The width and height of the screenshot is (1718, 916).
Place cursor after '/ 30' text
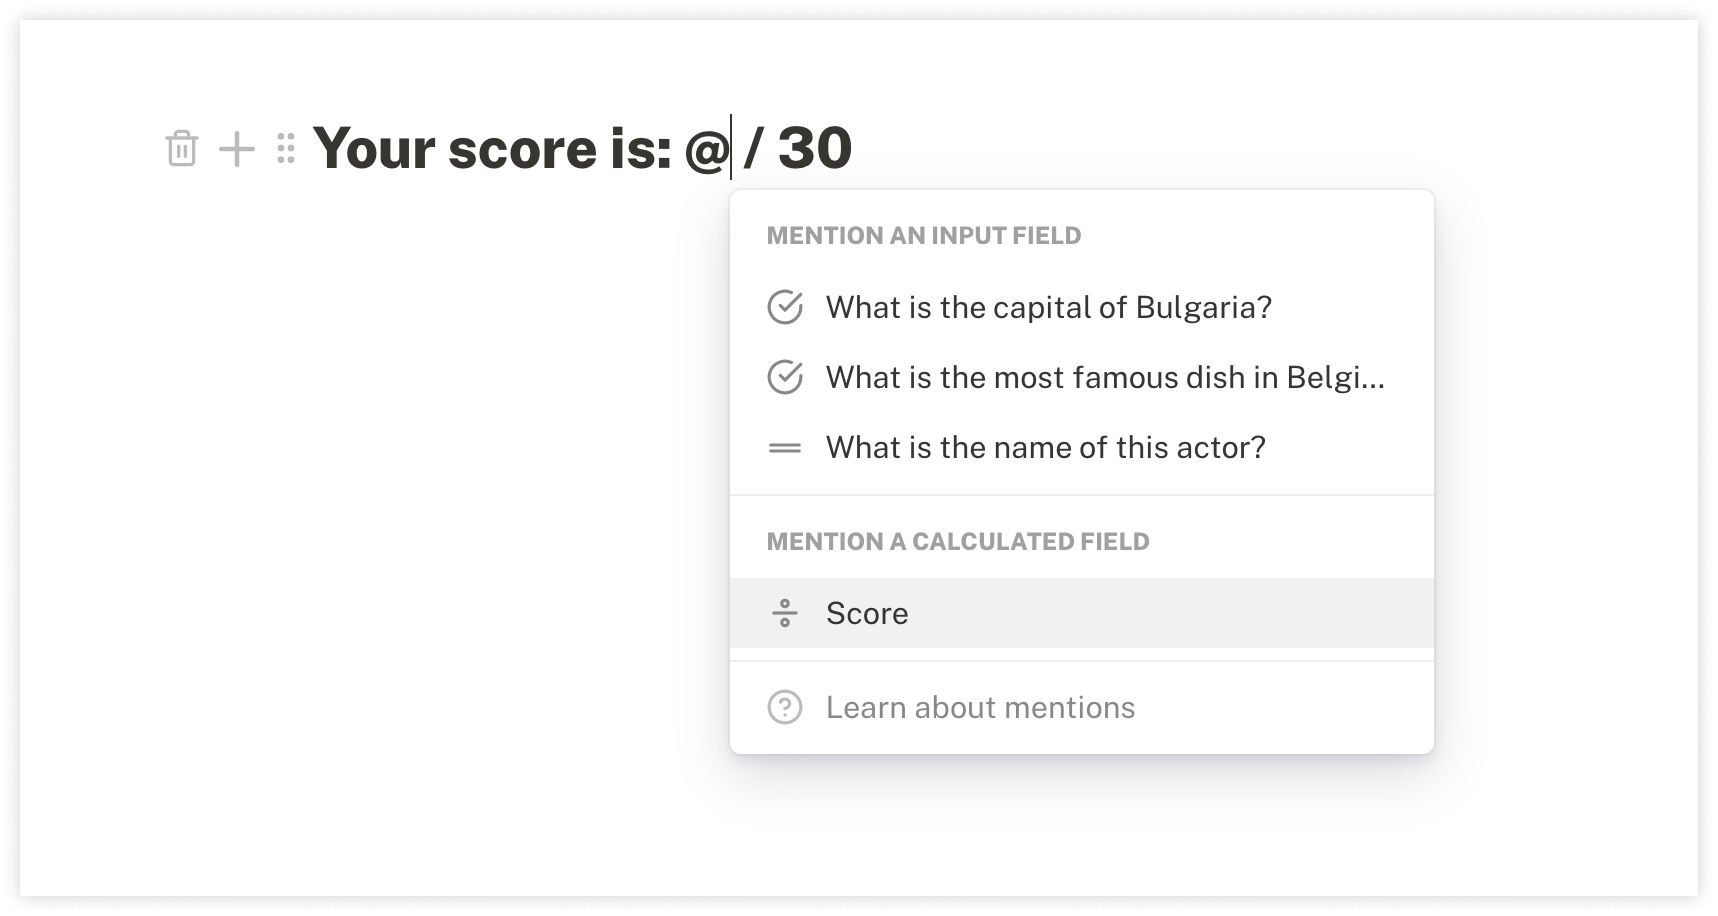click(x=853, y=149)
